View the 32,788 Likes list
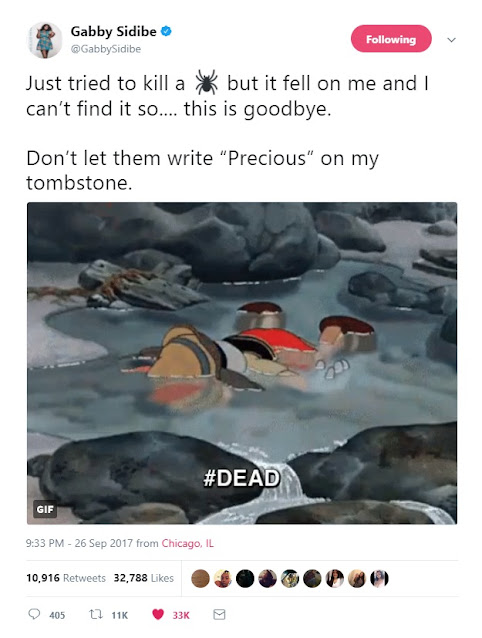 pos(144,578)
